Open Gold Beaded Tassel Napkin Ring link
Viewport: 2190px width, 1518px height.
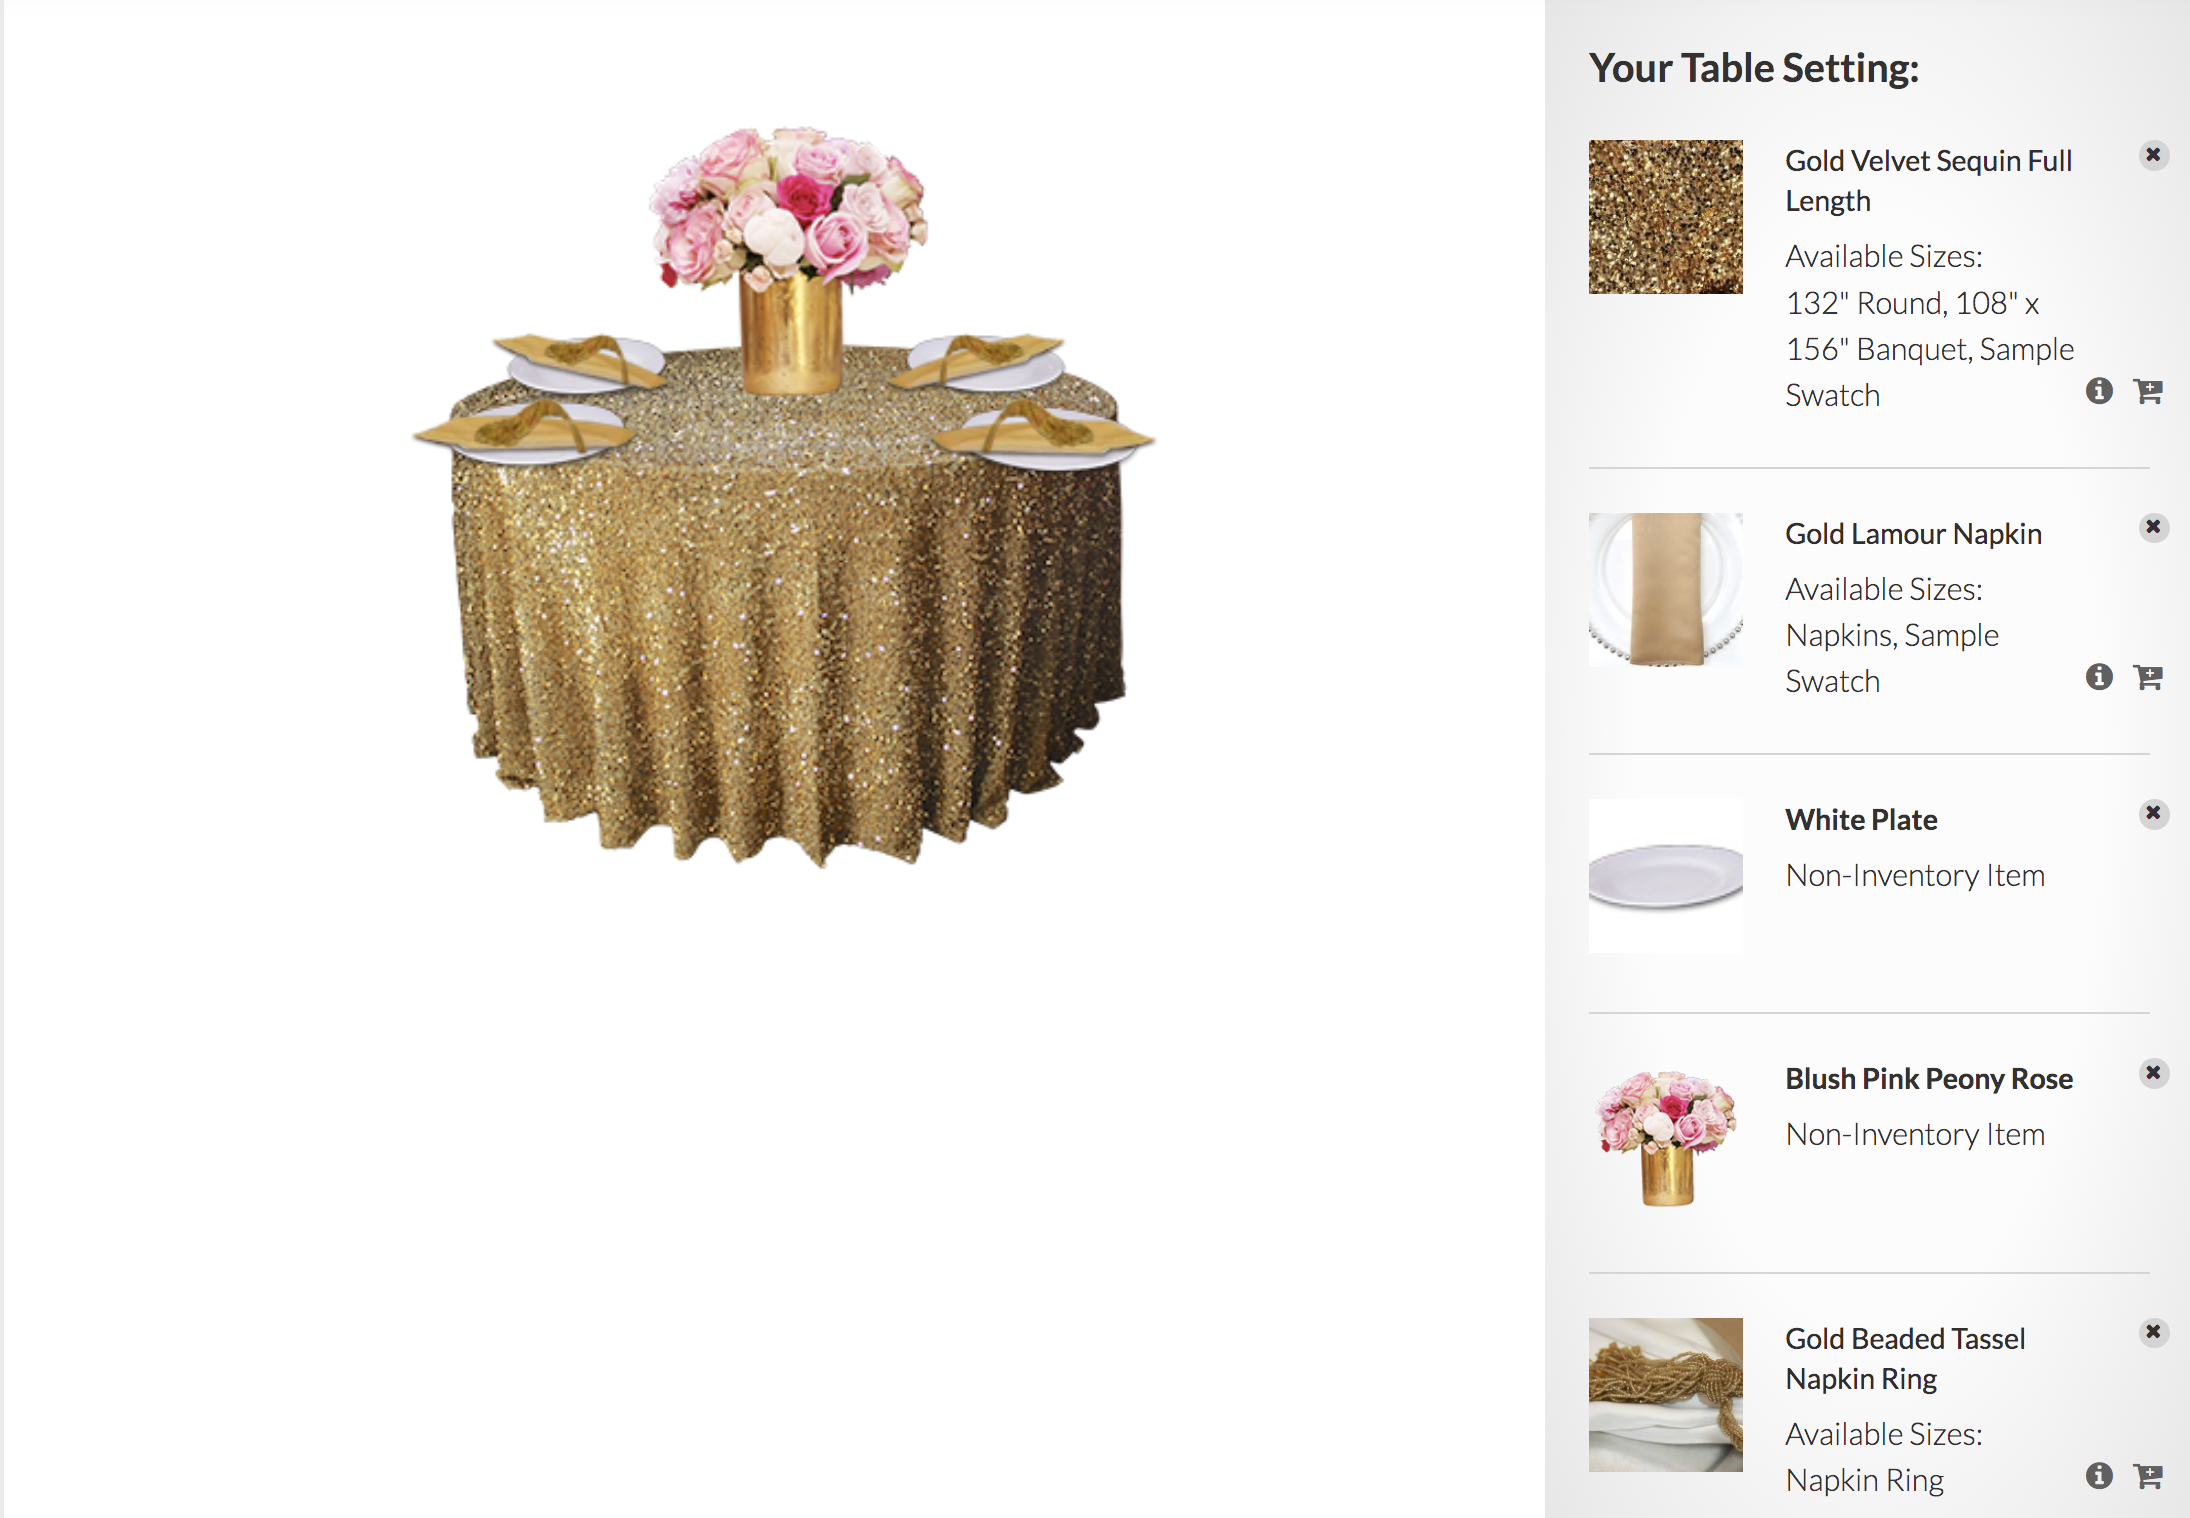point(1905,1359)
